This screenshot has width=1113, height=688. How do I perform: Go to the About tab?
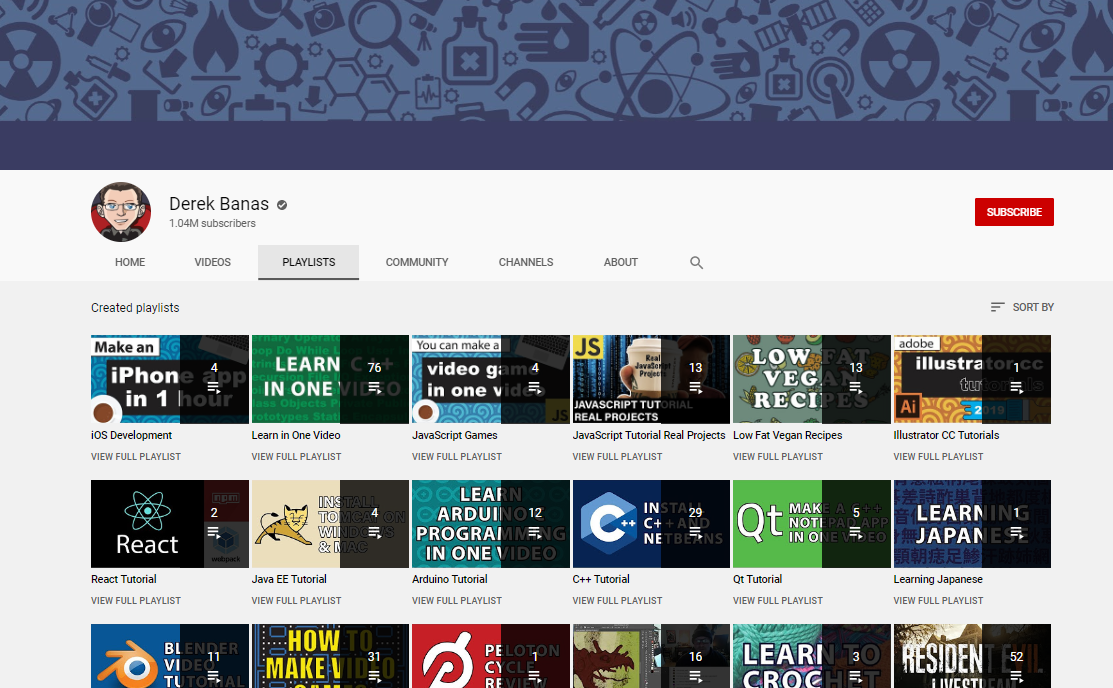620,262
